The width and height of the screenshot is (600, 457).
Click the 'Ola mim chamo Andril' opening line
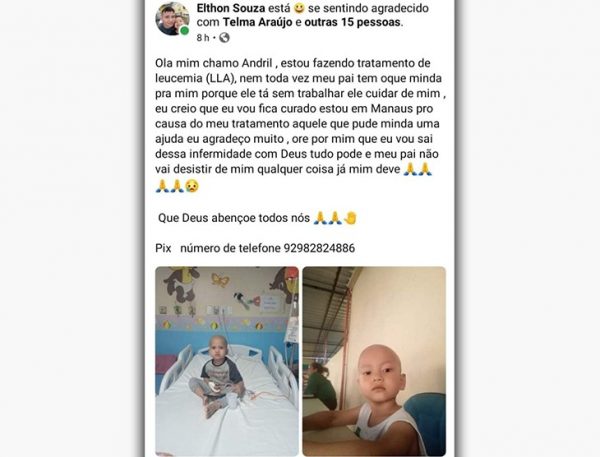click(x=214, y=63)
